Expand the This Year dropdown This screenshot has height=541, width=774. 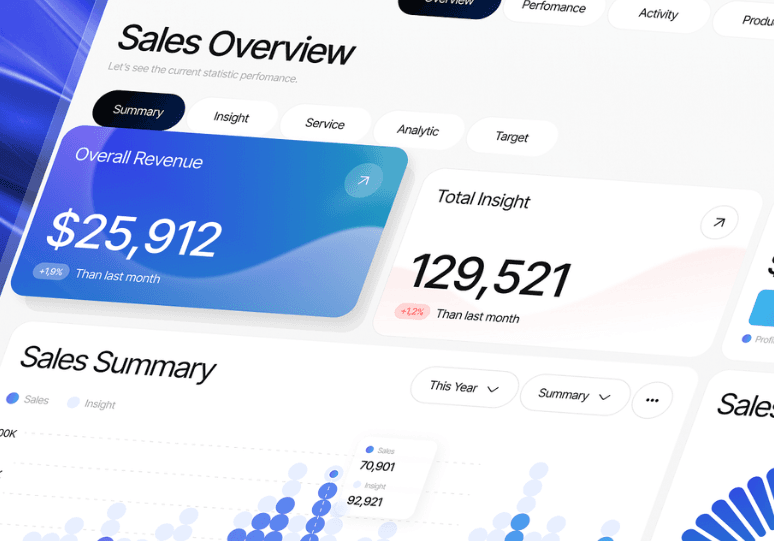(464, 387)
